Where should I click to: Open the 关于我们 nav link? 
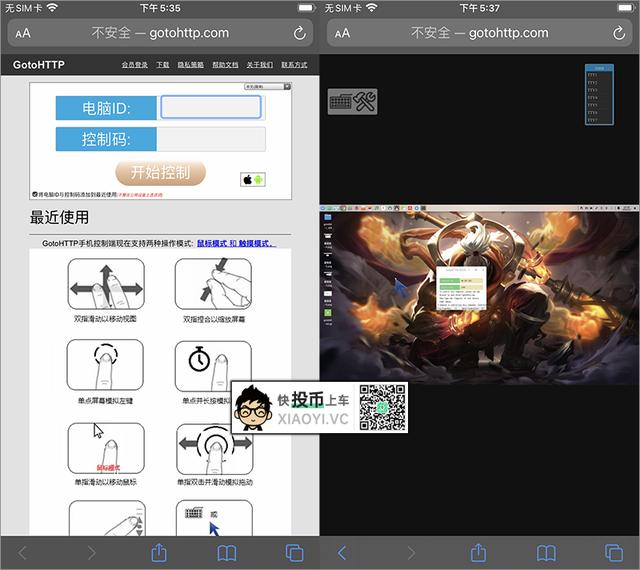tap(260, 65)
